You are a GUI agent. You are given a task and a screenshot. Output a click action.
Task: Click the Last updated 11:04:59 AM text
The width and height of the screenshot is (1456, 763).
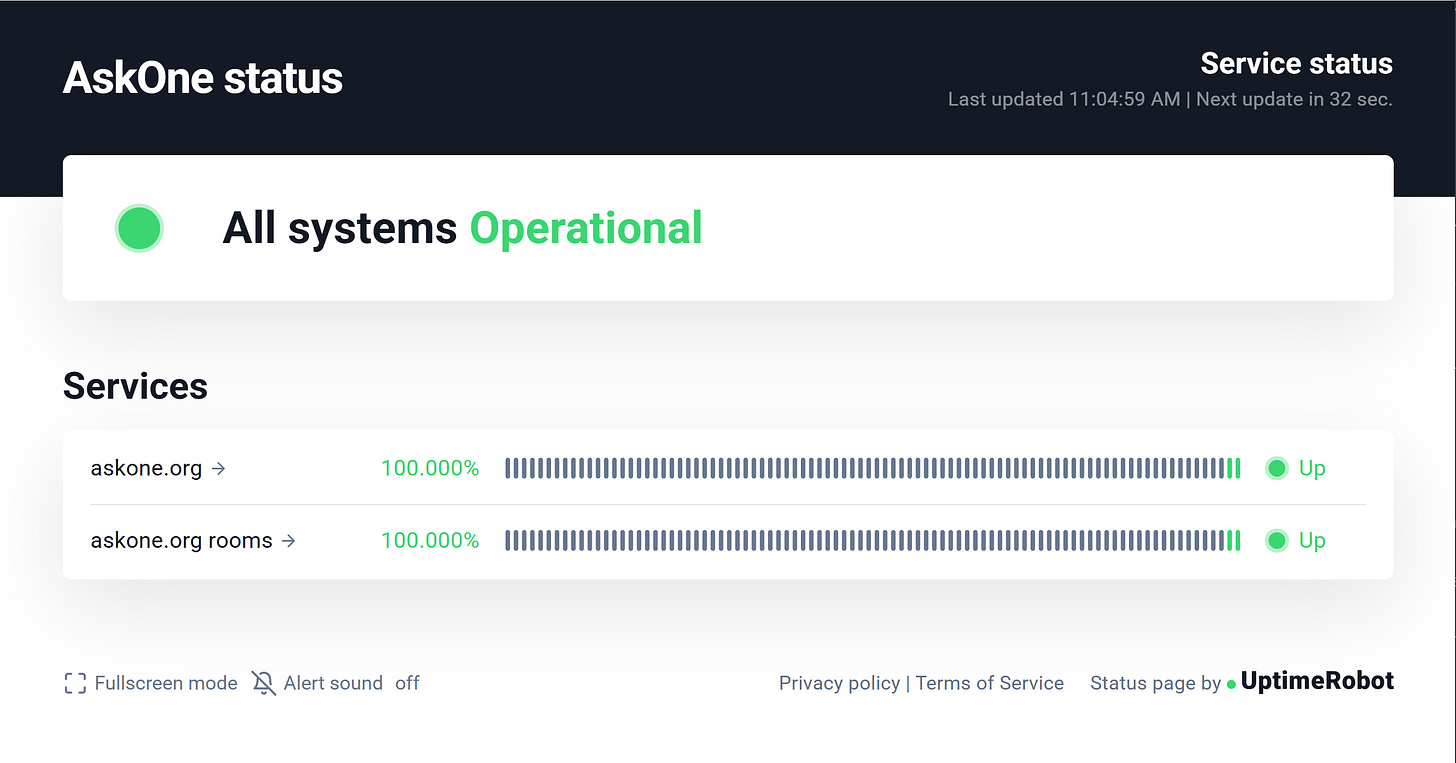(x=1064, y=99)
